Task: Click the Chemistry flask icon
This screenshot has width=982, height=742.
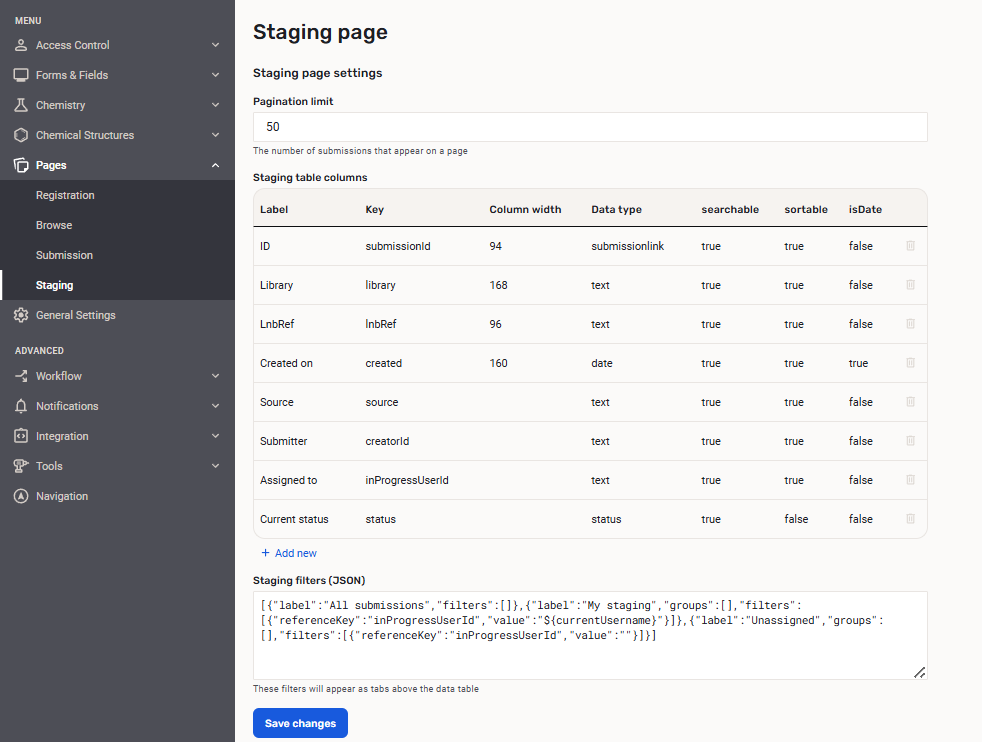Action: pos(21,105)
